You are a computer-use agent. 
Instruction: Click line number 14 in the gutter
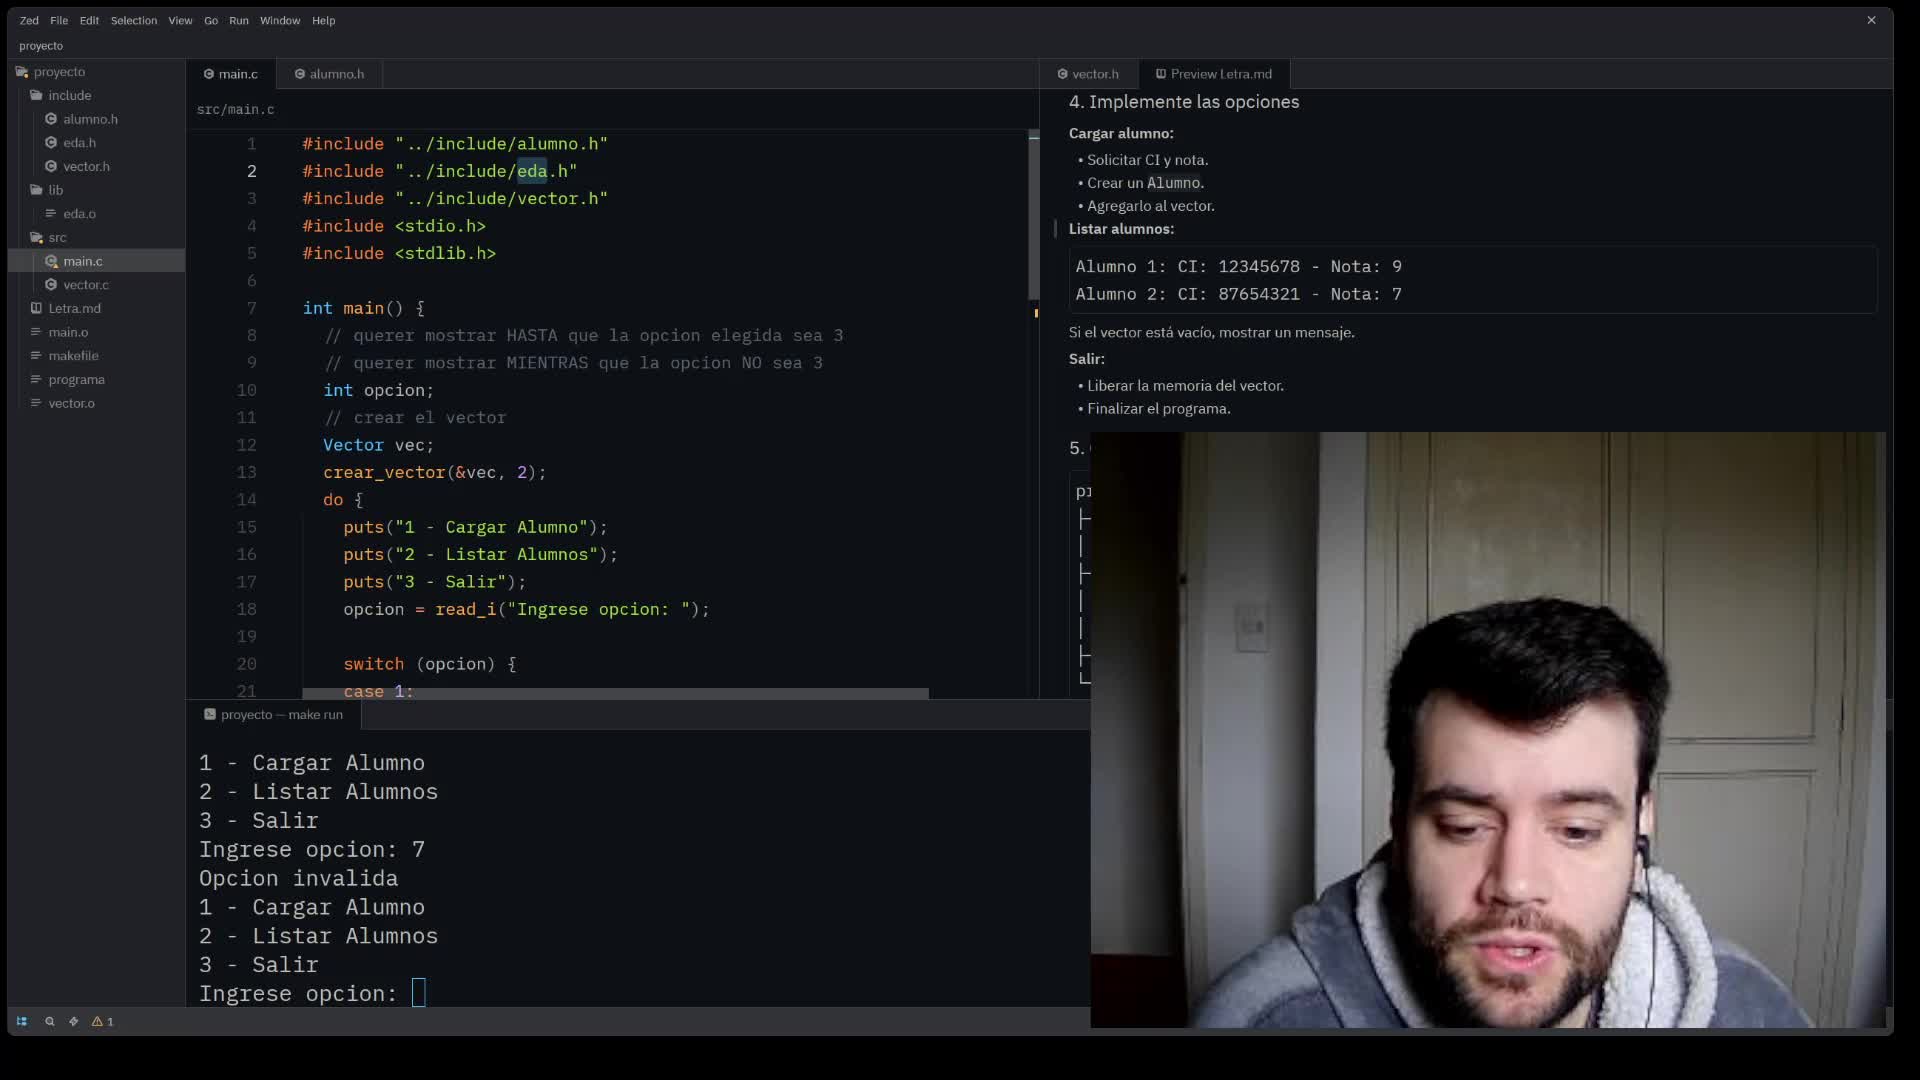coord(247,500)
